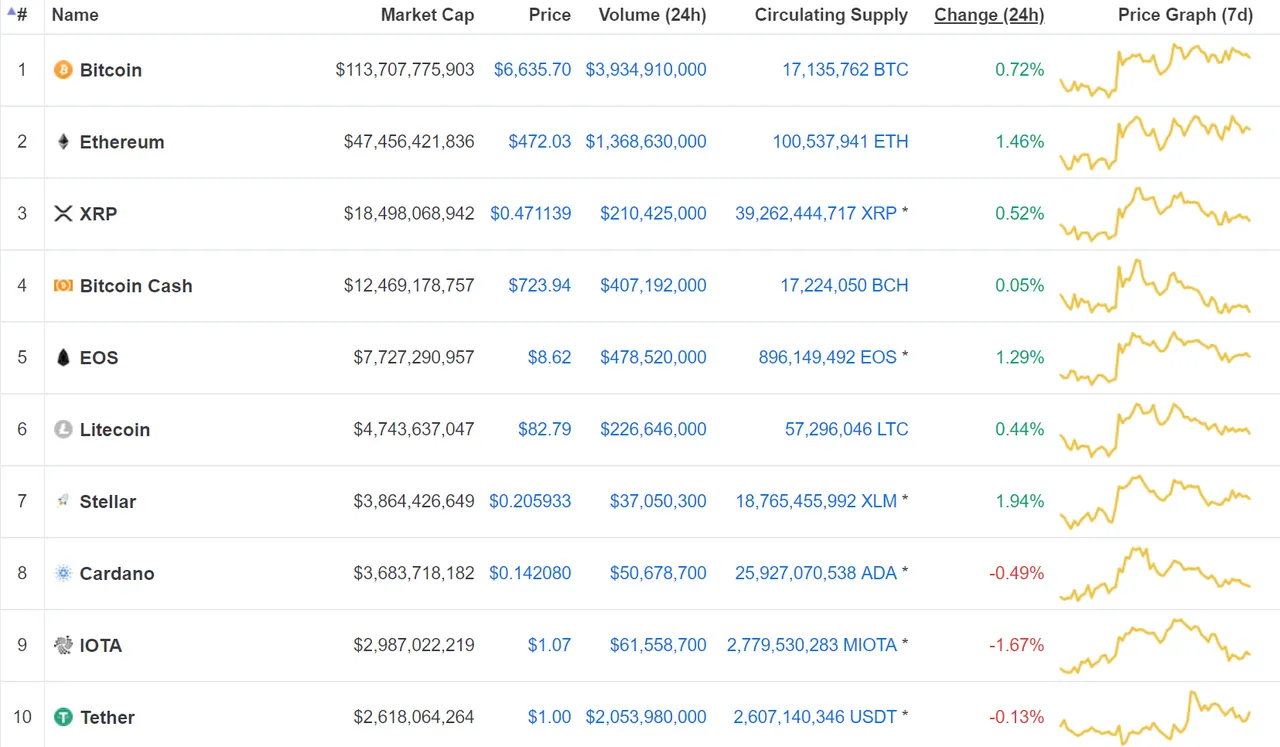Image resolution: width=1280 pixels, height=747 pixels.
Task: Click XRP volume $210,425,000
Action: 653,214
